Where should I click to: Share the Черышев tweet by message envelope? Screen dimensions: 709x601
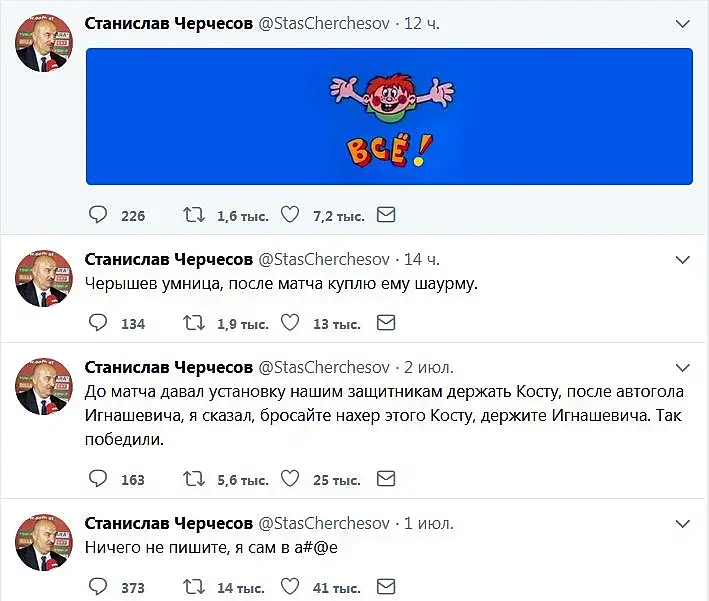point(386,323)
